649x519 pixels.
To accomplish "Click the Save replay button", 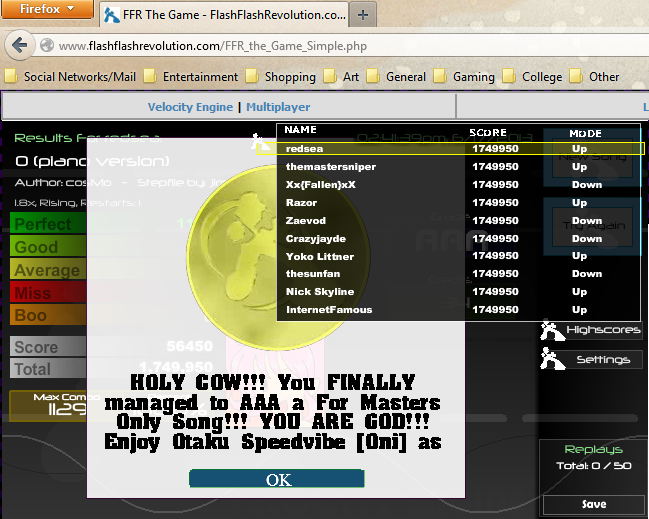I will click(594, 504).
